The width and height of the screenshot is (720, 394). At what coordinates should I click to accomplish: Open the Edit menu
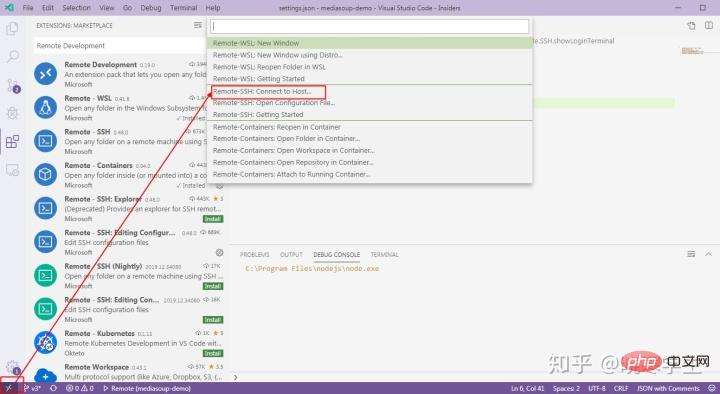click(x=48, y=8)
